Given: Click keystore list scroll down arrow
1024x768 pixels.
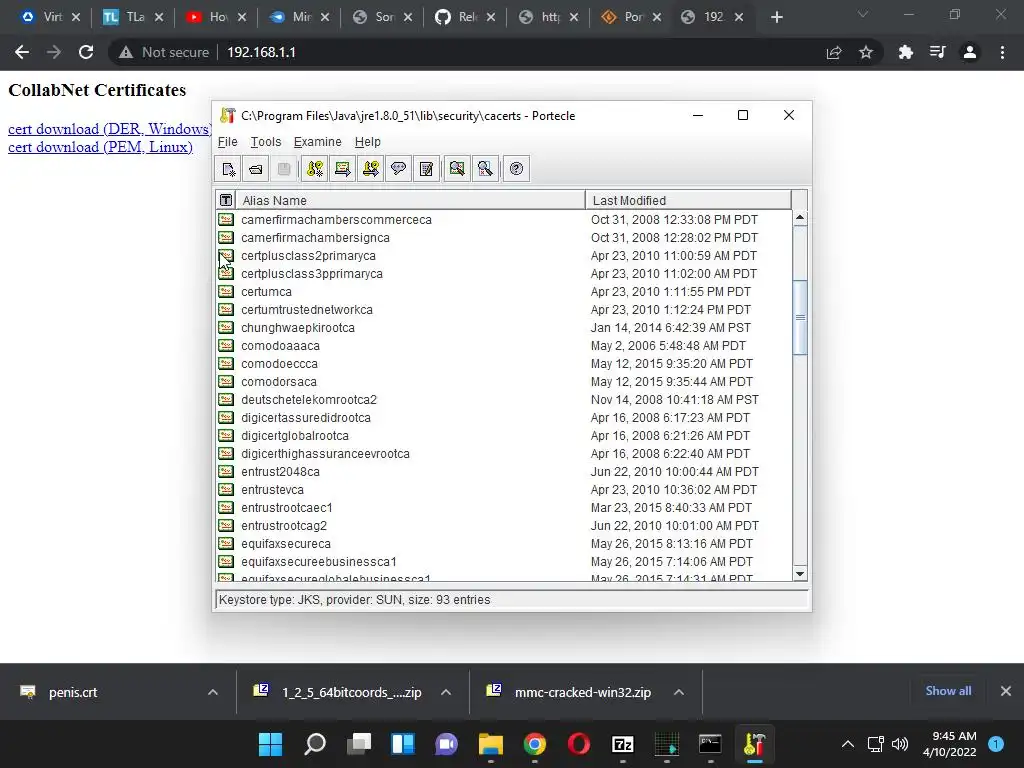Looking at the screenshot, I should 800,573.
